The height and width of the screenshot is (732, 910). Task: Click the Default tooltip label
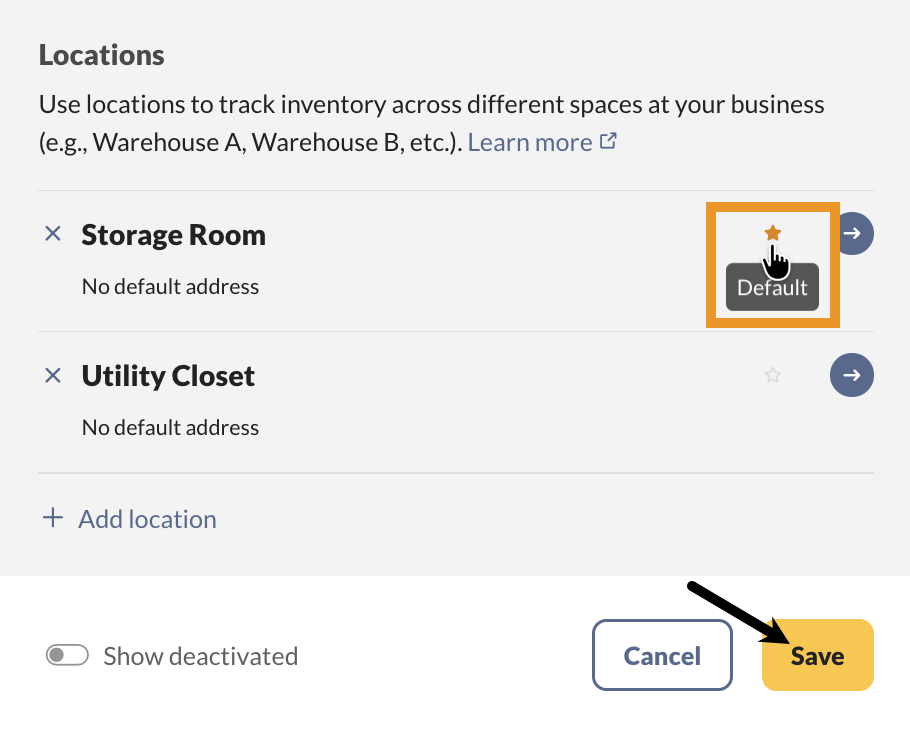point(772,288)
